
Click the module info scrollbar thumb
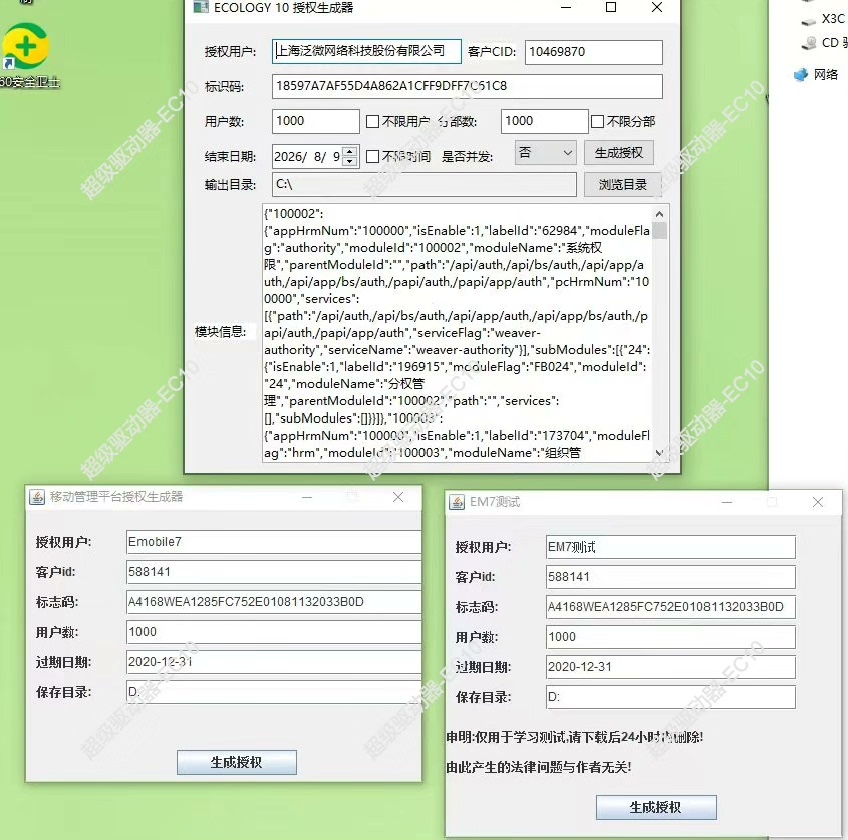click(x=659, y=230)
